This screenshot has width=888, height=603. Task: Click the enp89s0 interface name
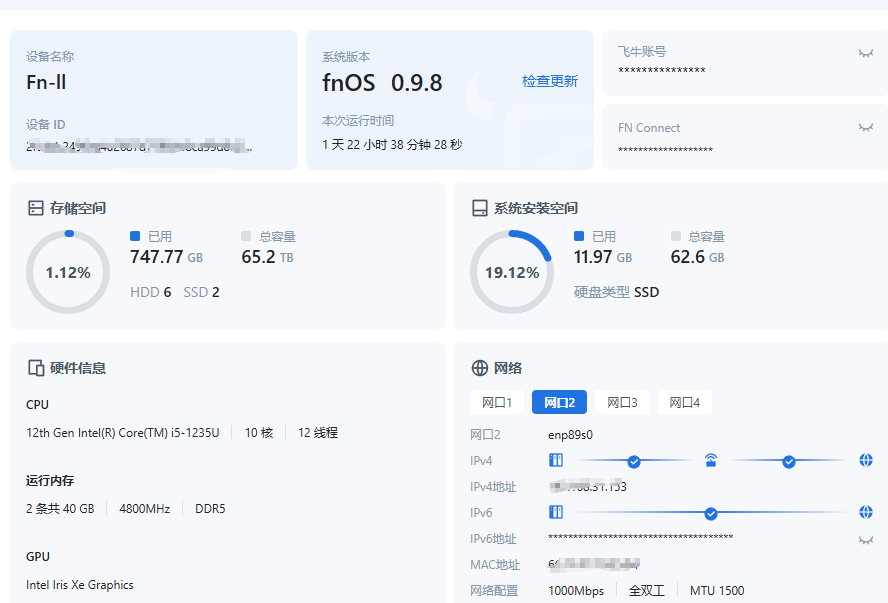pos(570,435)
